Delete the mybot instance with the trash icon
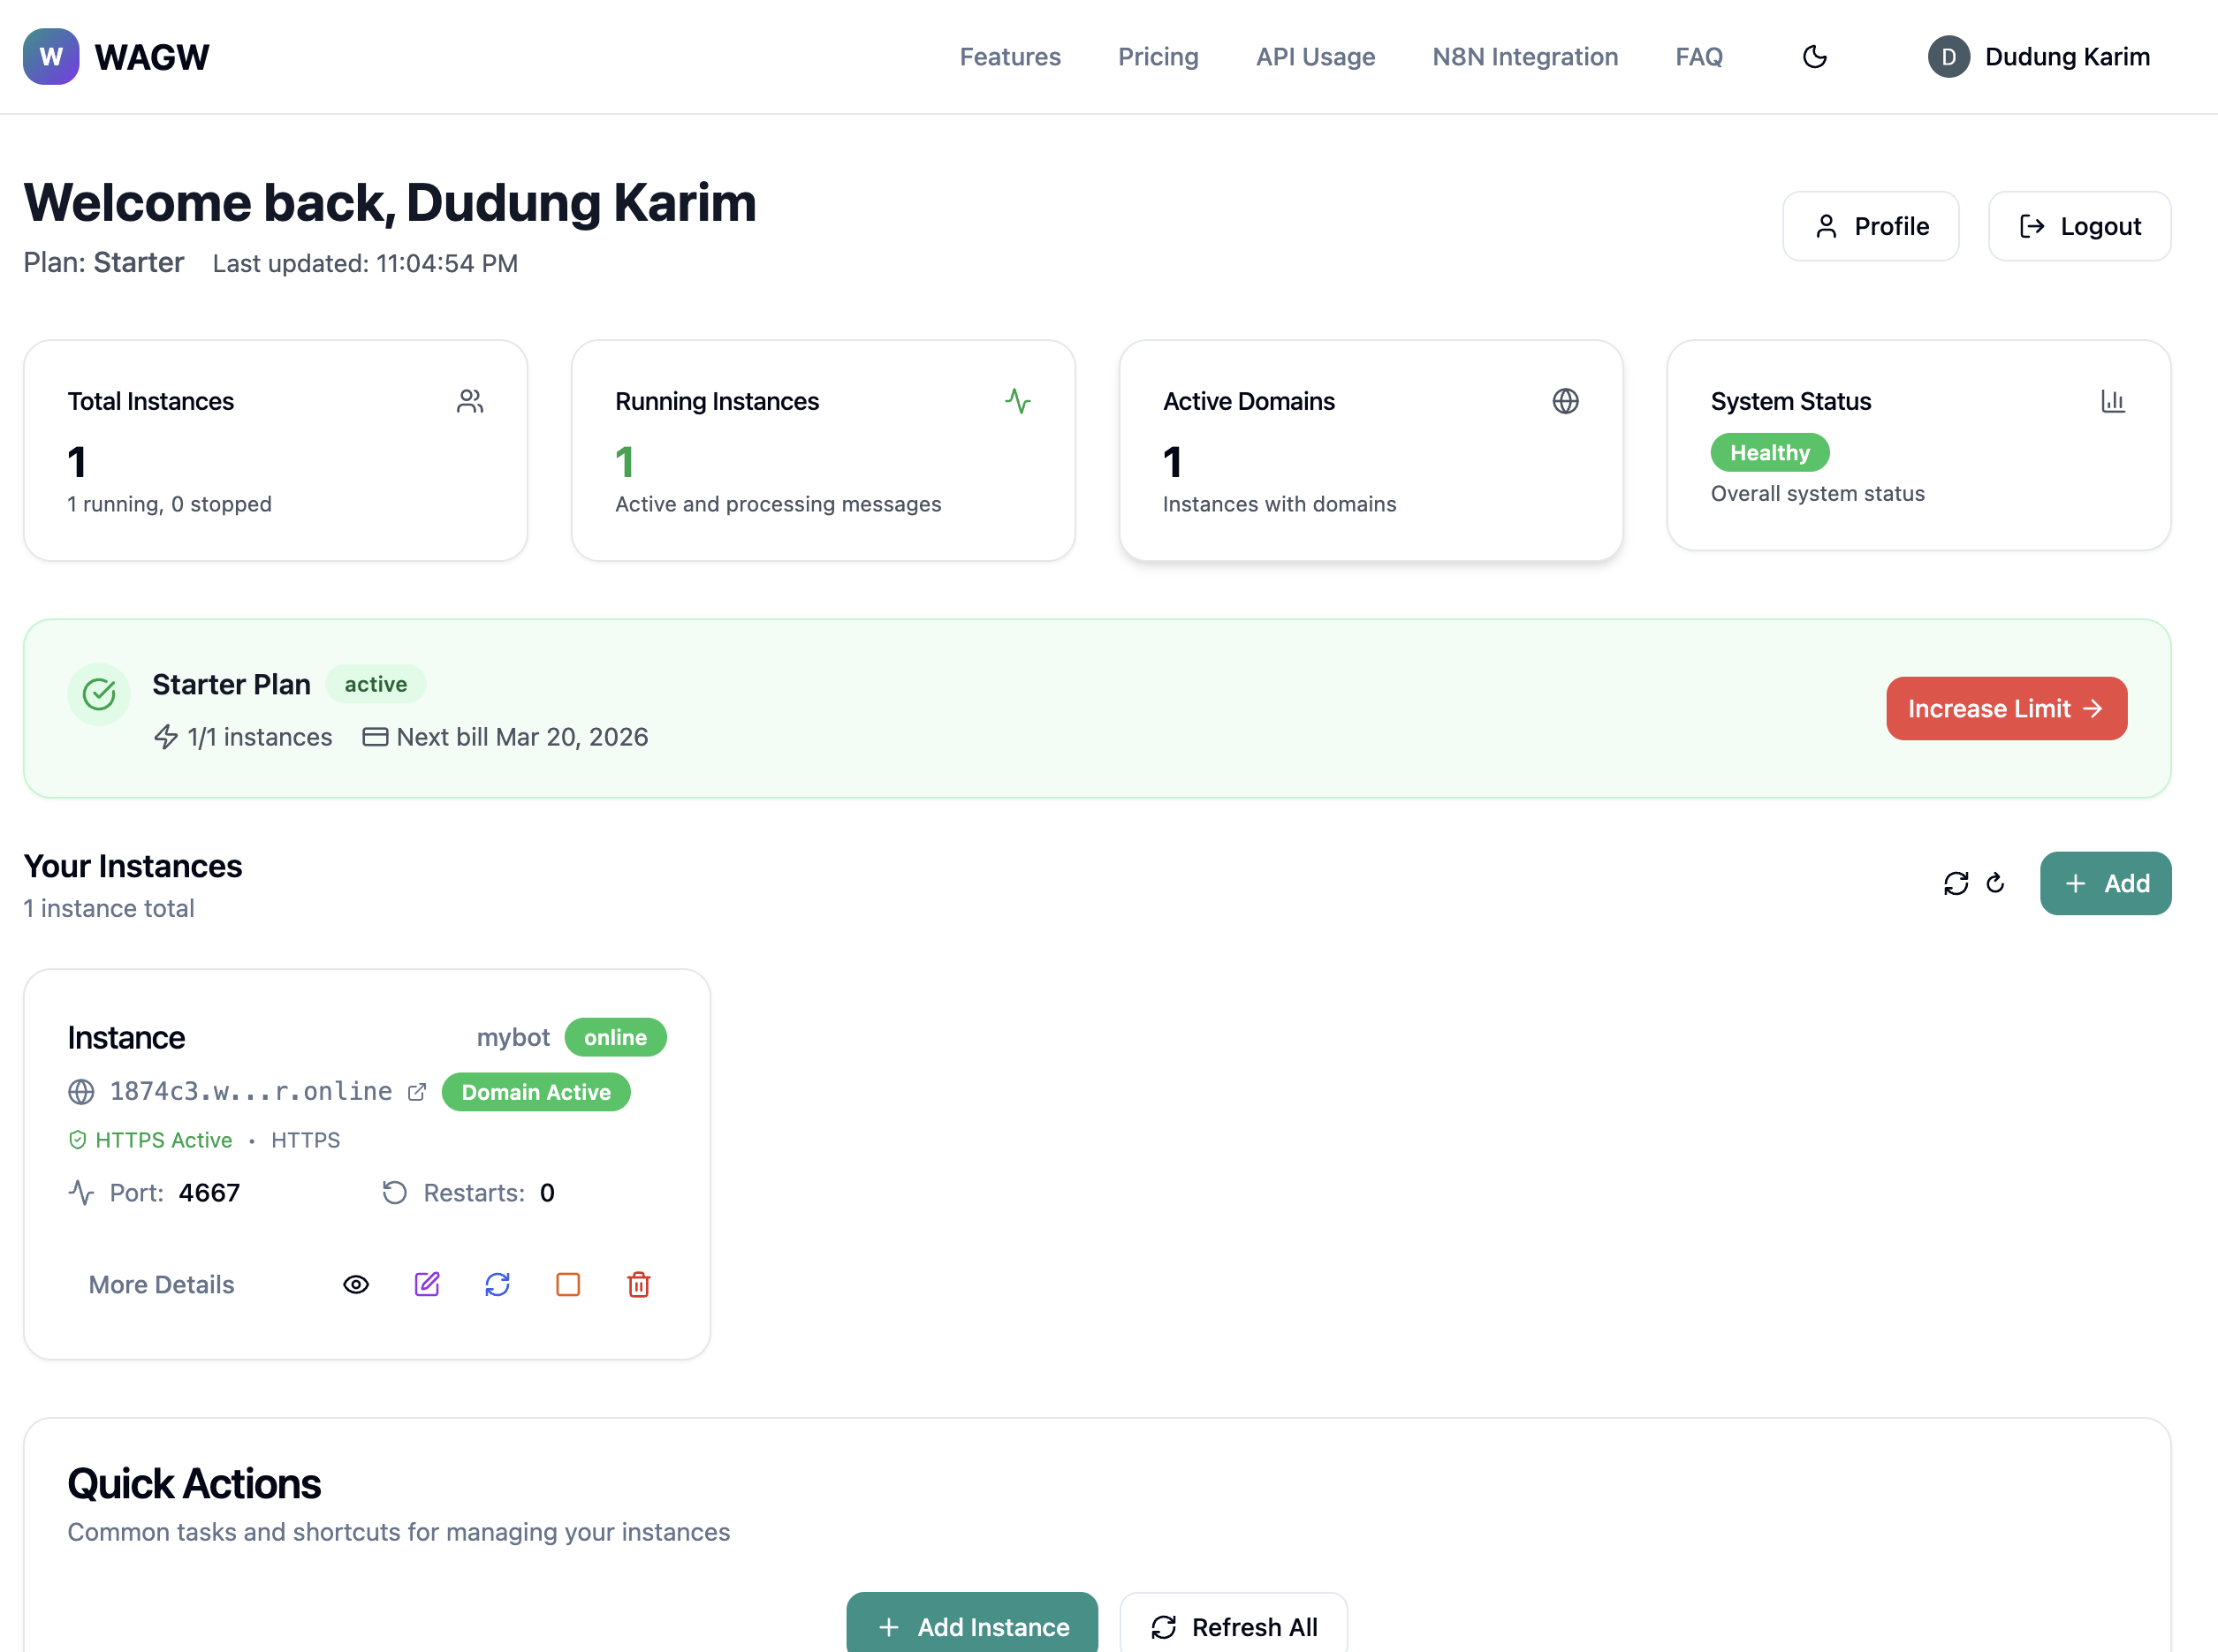2218x1652 pixels. pos(638,1284)
